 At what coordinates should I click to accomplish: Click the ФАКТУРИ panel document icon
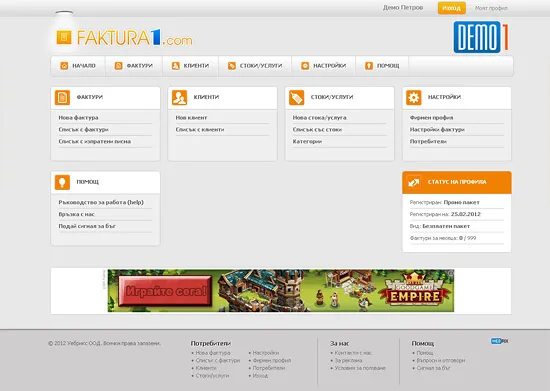[62, 97]
